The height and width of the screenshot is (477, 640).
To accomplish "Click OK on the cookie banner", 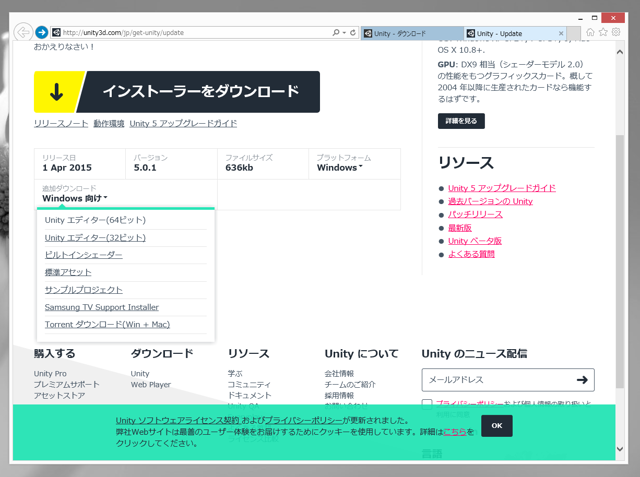I will [497, 426].
